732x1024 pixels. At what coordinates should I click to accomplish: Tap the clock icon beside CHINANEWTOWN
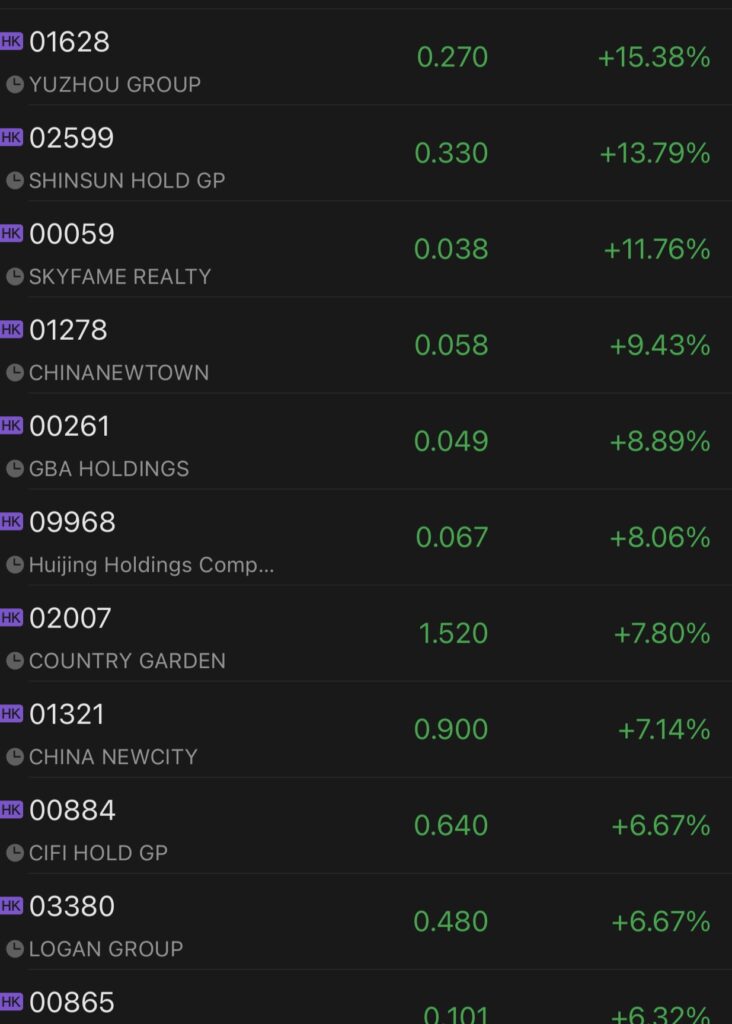click(15, 373)
